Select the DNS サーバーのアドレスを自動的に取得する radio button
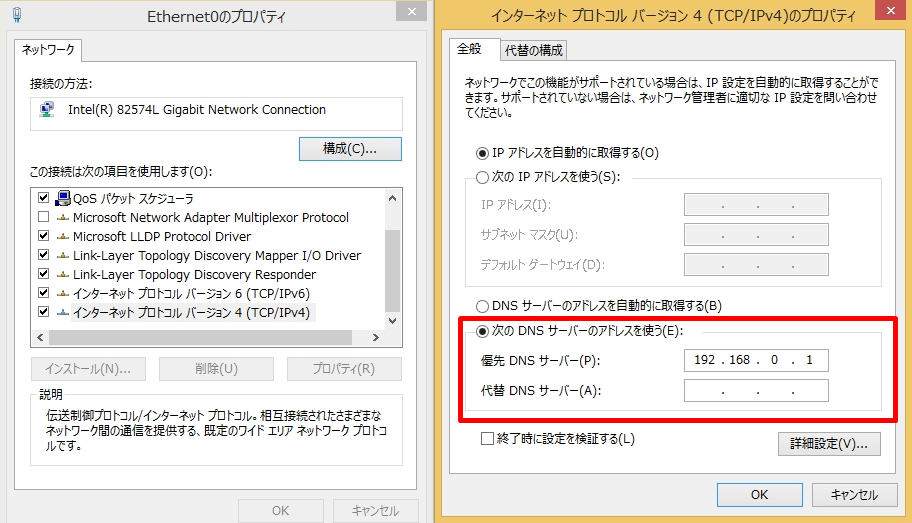 tap(482, 306)
